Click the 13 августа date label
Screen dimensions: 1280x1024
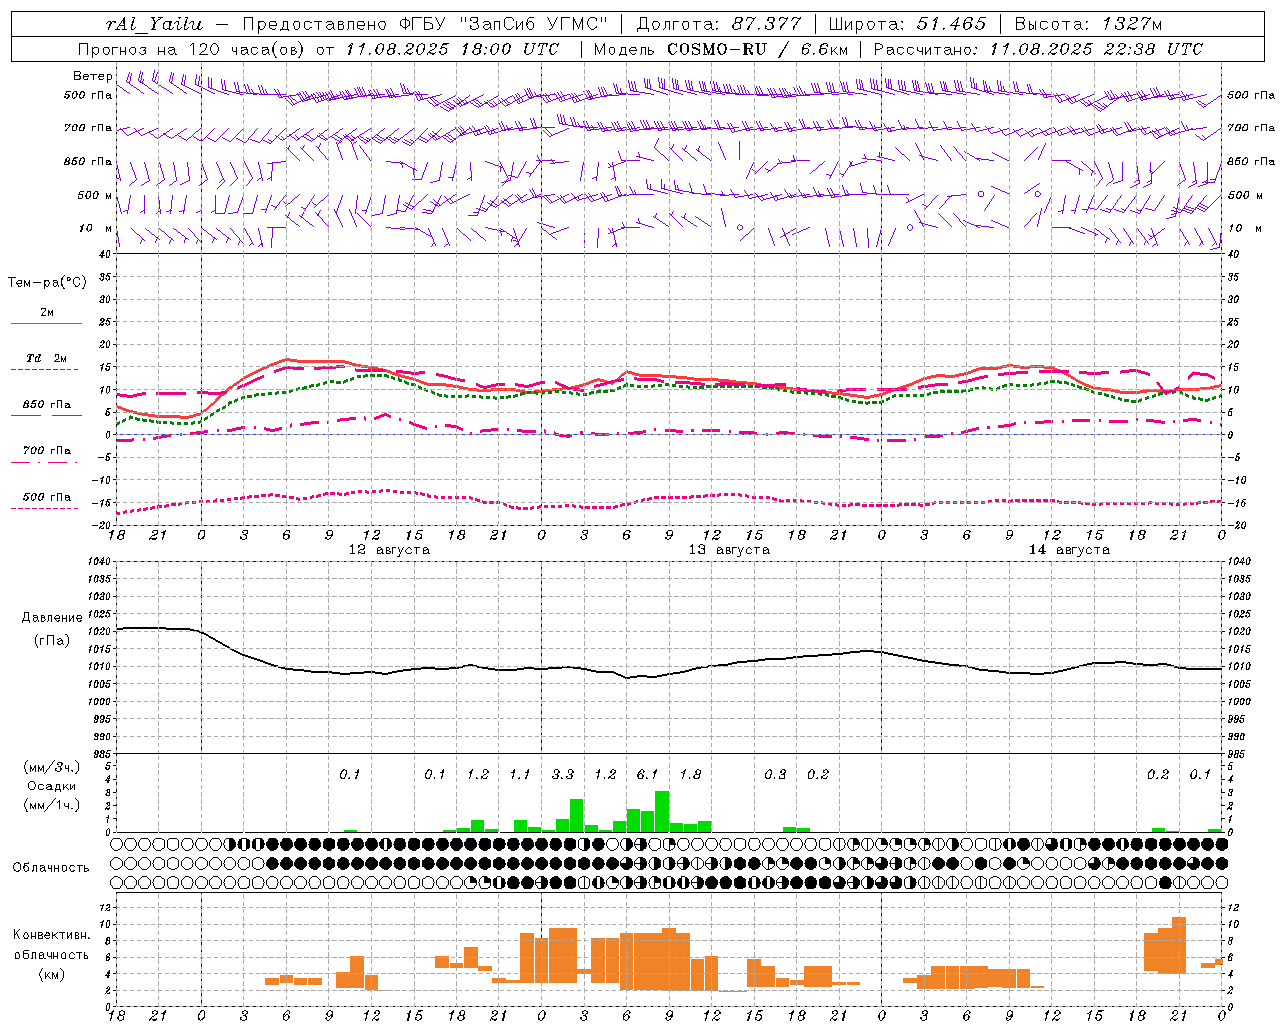pos(729,550)
